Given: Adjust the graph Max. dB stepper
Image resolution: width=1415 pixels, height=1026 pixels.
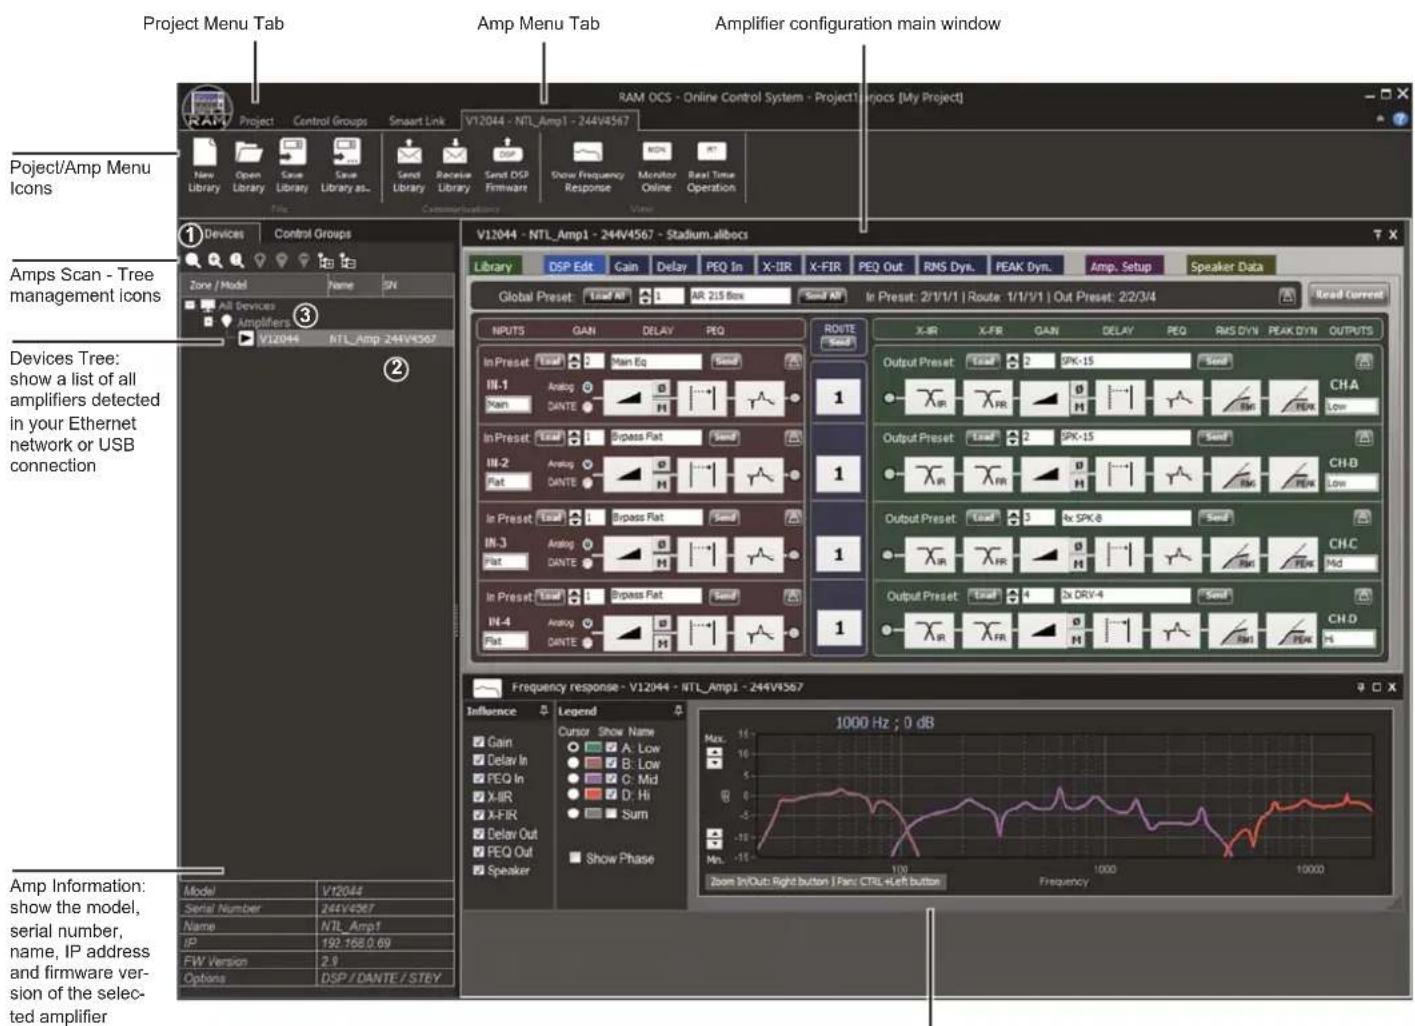Looking at the screenshot, I should (x=714, y=759).
